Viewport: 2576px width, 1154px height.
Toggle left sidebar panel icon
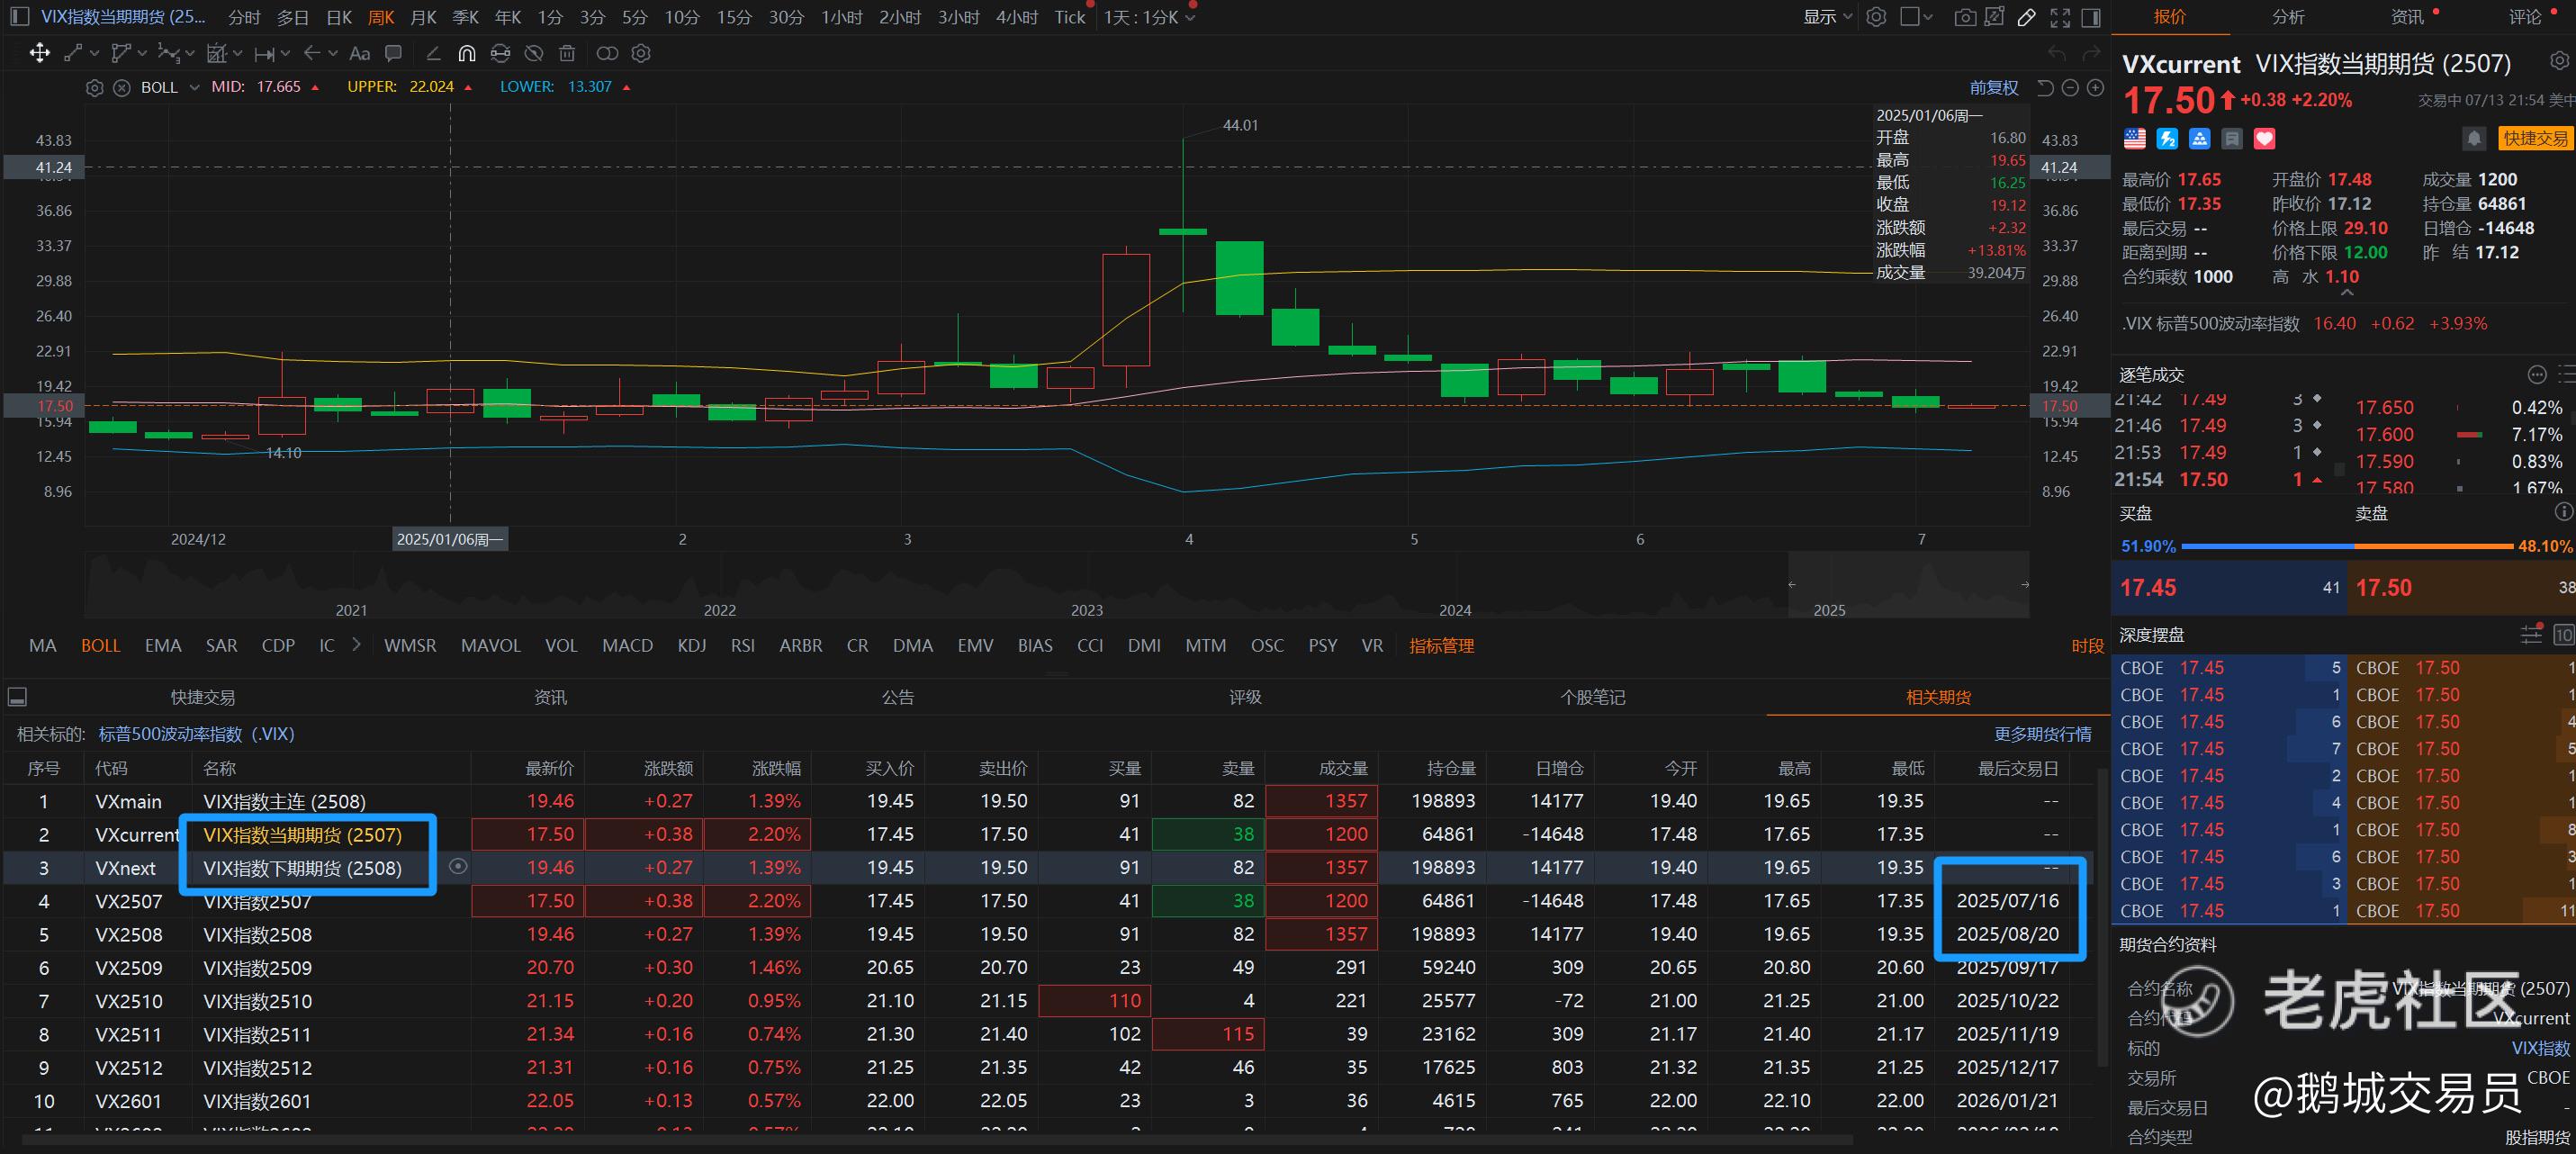click(19, 17)
